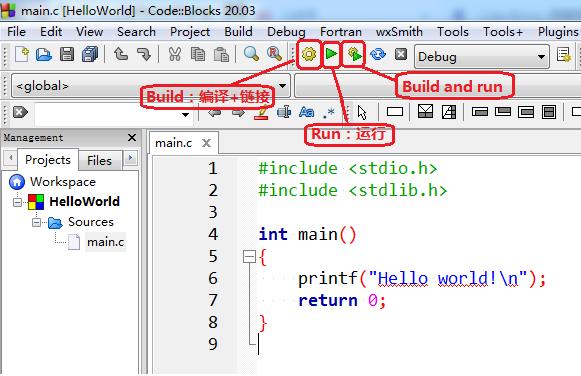Click the '#include <stdlib.h>' line
581x376 pixels.
[353, 190]
